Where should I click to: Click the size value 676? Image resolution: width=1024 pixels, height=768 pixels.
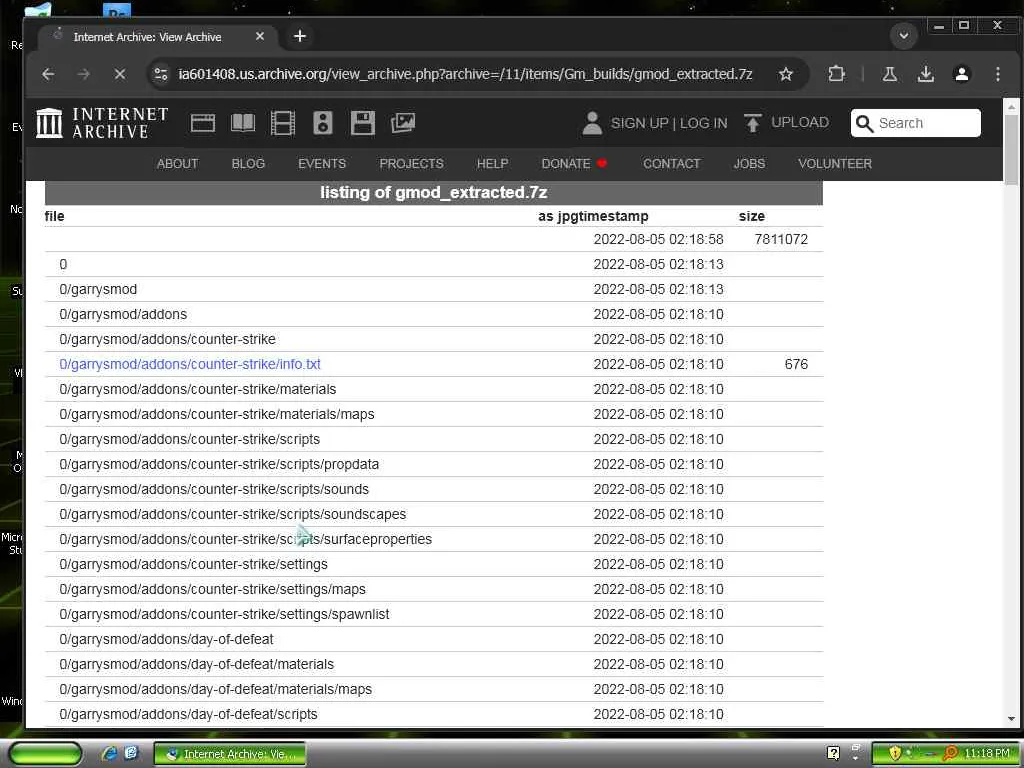pos(796,364)
